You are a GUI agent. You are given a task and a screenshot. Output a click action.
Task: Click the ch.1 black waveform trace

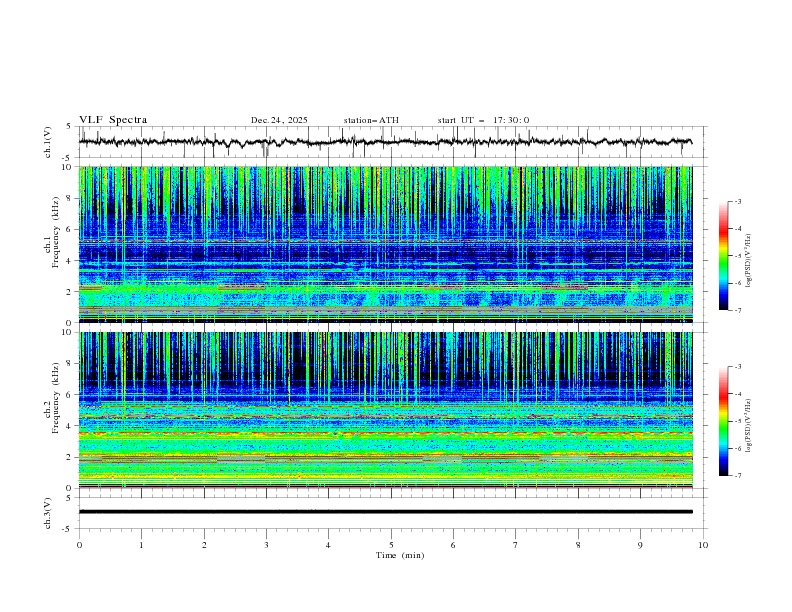pyautogui.click(x=385, y=142)
